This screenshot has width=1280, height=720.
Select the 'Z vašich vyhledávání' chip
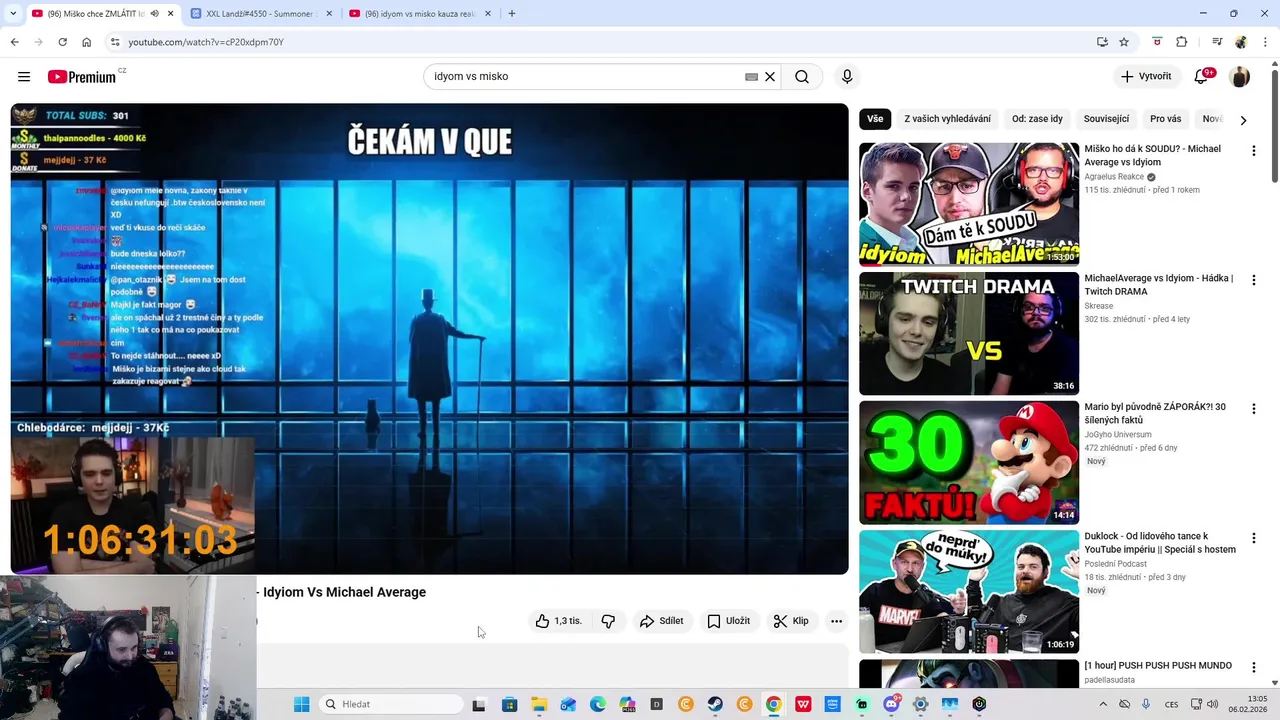[x=947, y=119]
